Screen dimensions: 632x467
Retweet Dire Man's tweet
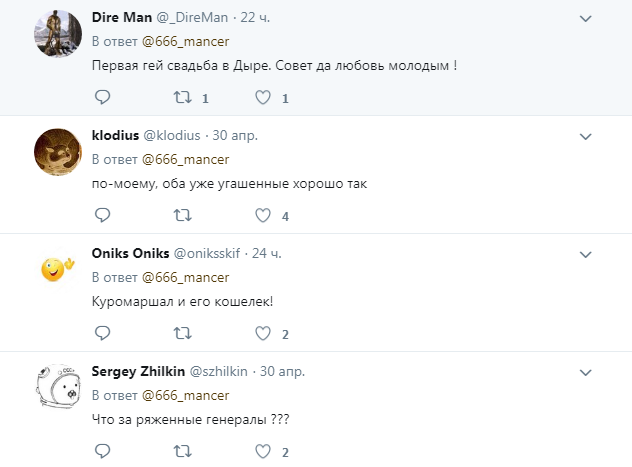point(182,98)
